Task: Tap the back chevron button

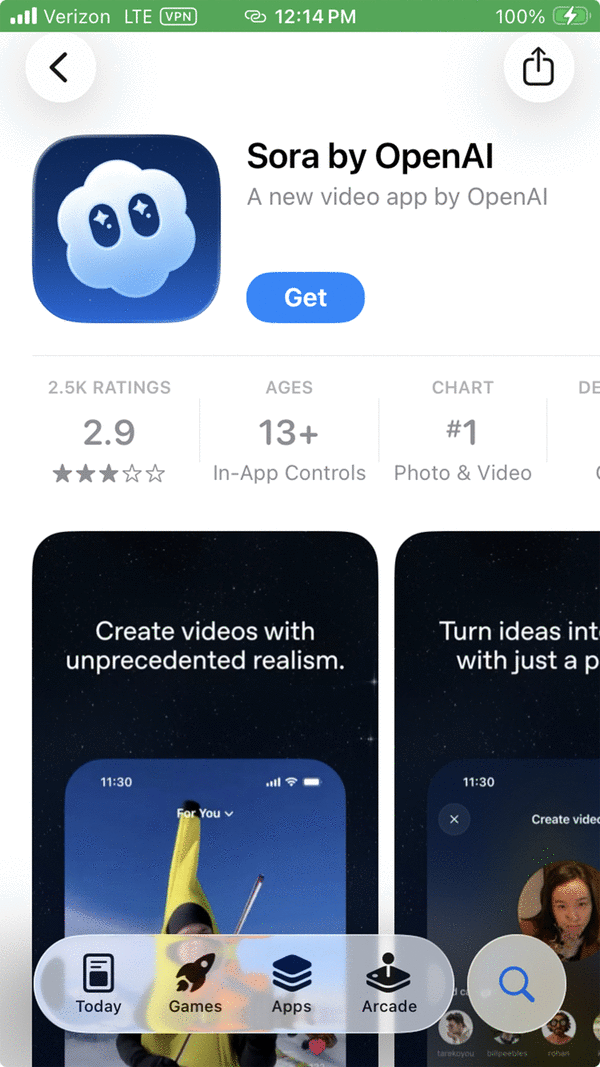Action: point(60,67)
